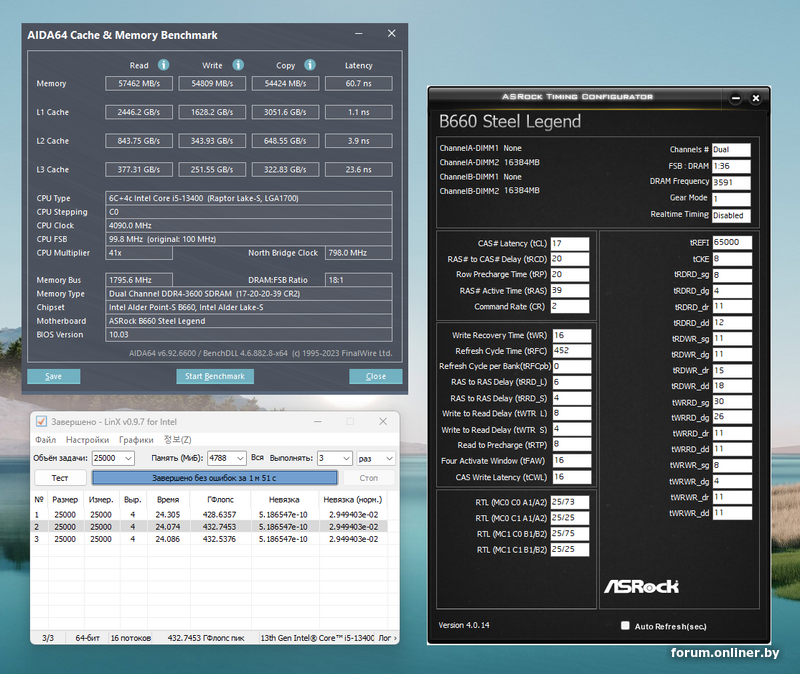The width and height of the screenshot is (800, 674).
Task: Click the tWRRD_sg value field
Action: 732,402
